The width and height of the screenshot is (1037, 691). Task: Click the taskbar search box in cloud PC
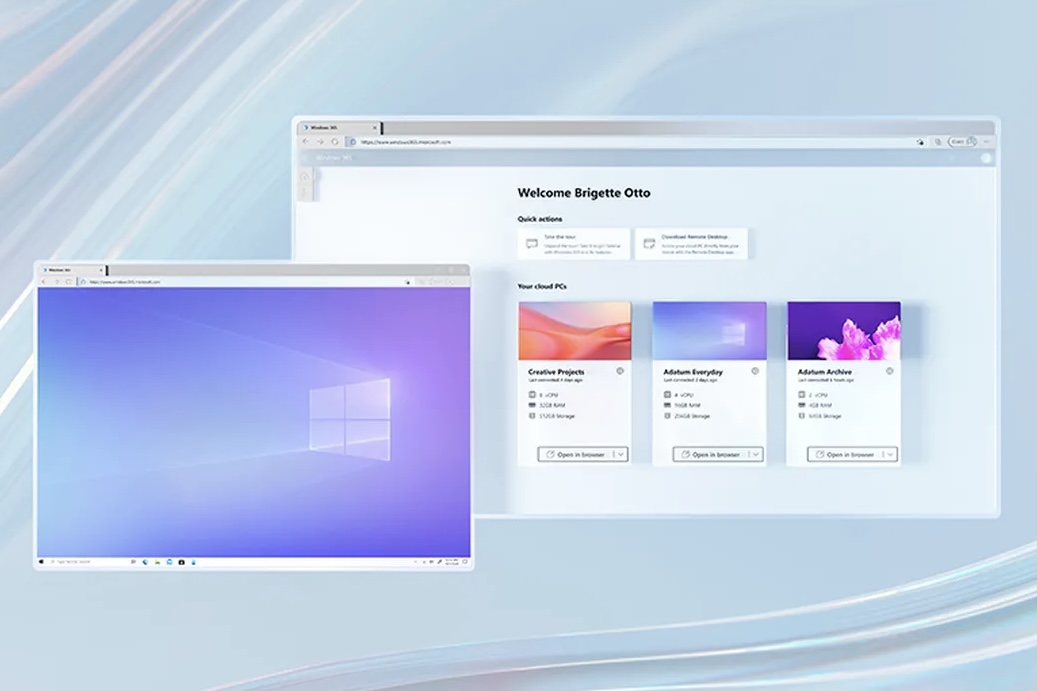pyautogui.click(x=87, y=562)
